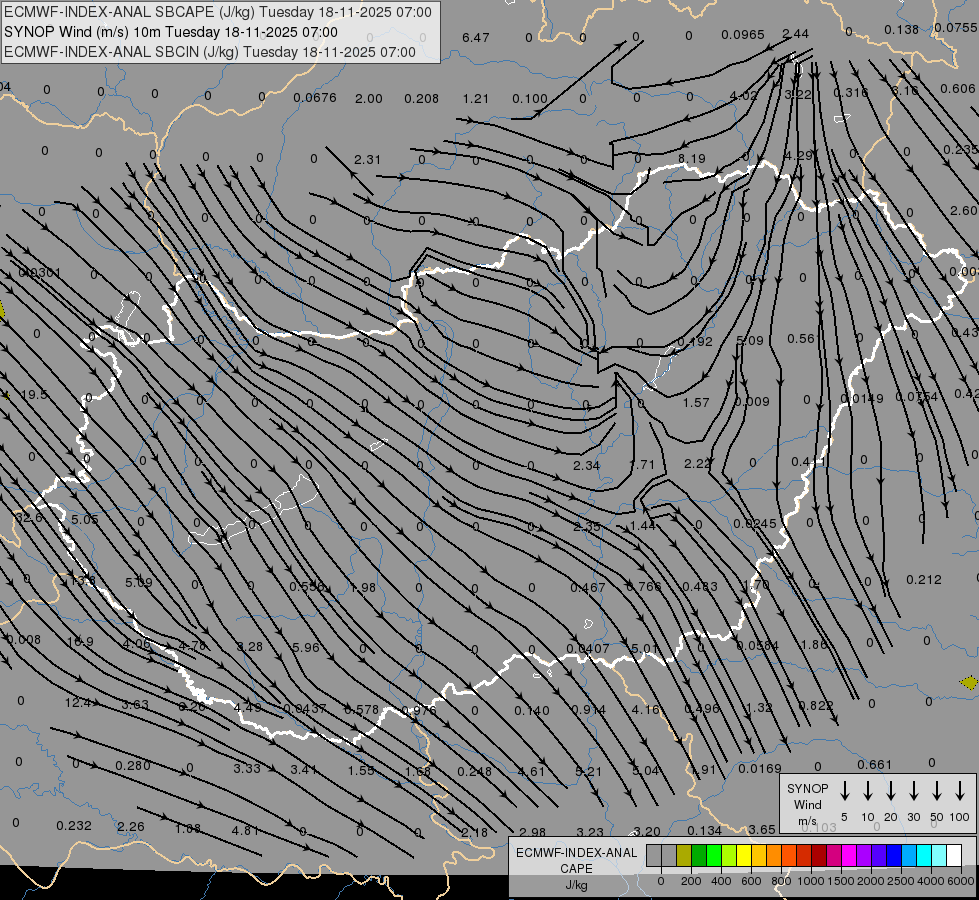Click the 32.6 value on the map
979x900 pixels.
click(x=29, y=517)
